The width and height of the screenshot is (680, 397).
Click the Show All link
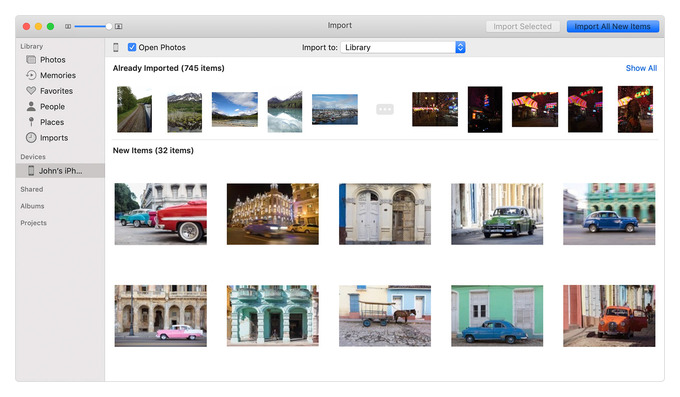click(641, 68)
